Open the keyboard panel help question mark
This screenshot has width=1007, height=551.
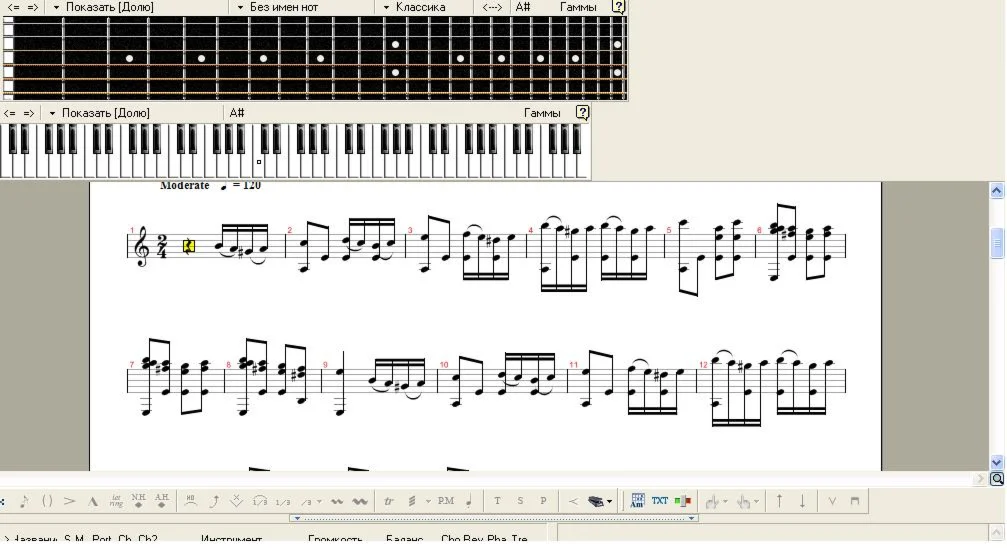[x=582, y=112]
